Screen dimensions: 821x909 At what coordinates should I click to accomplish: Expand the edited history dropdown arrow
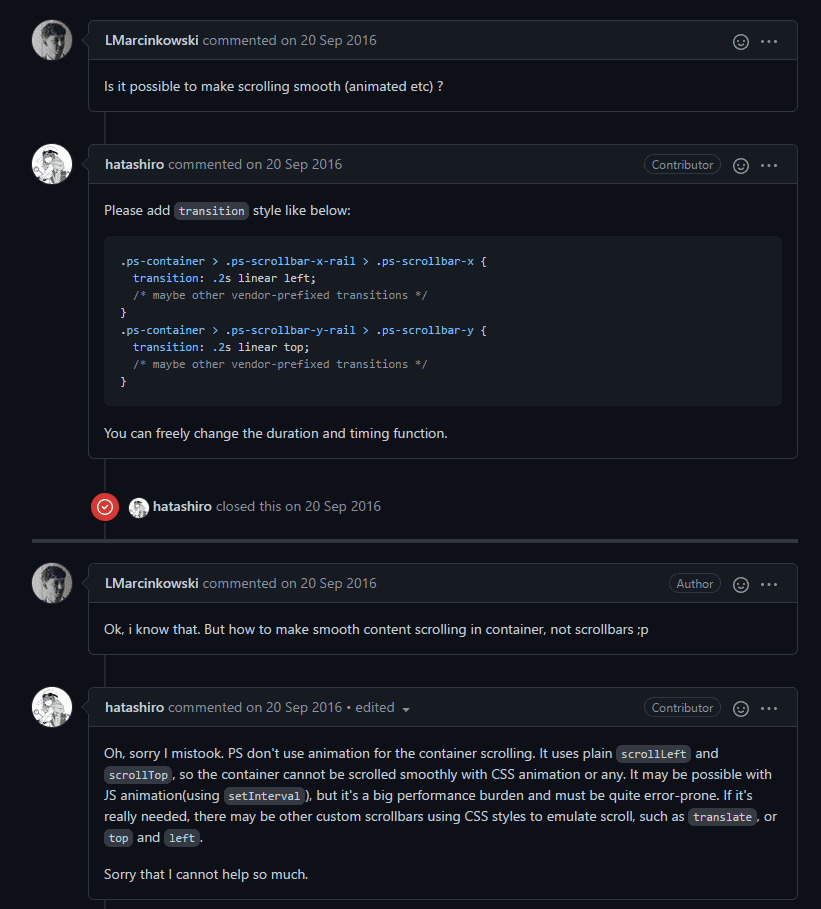(x=406, y=709)
